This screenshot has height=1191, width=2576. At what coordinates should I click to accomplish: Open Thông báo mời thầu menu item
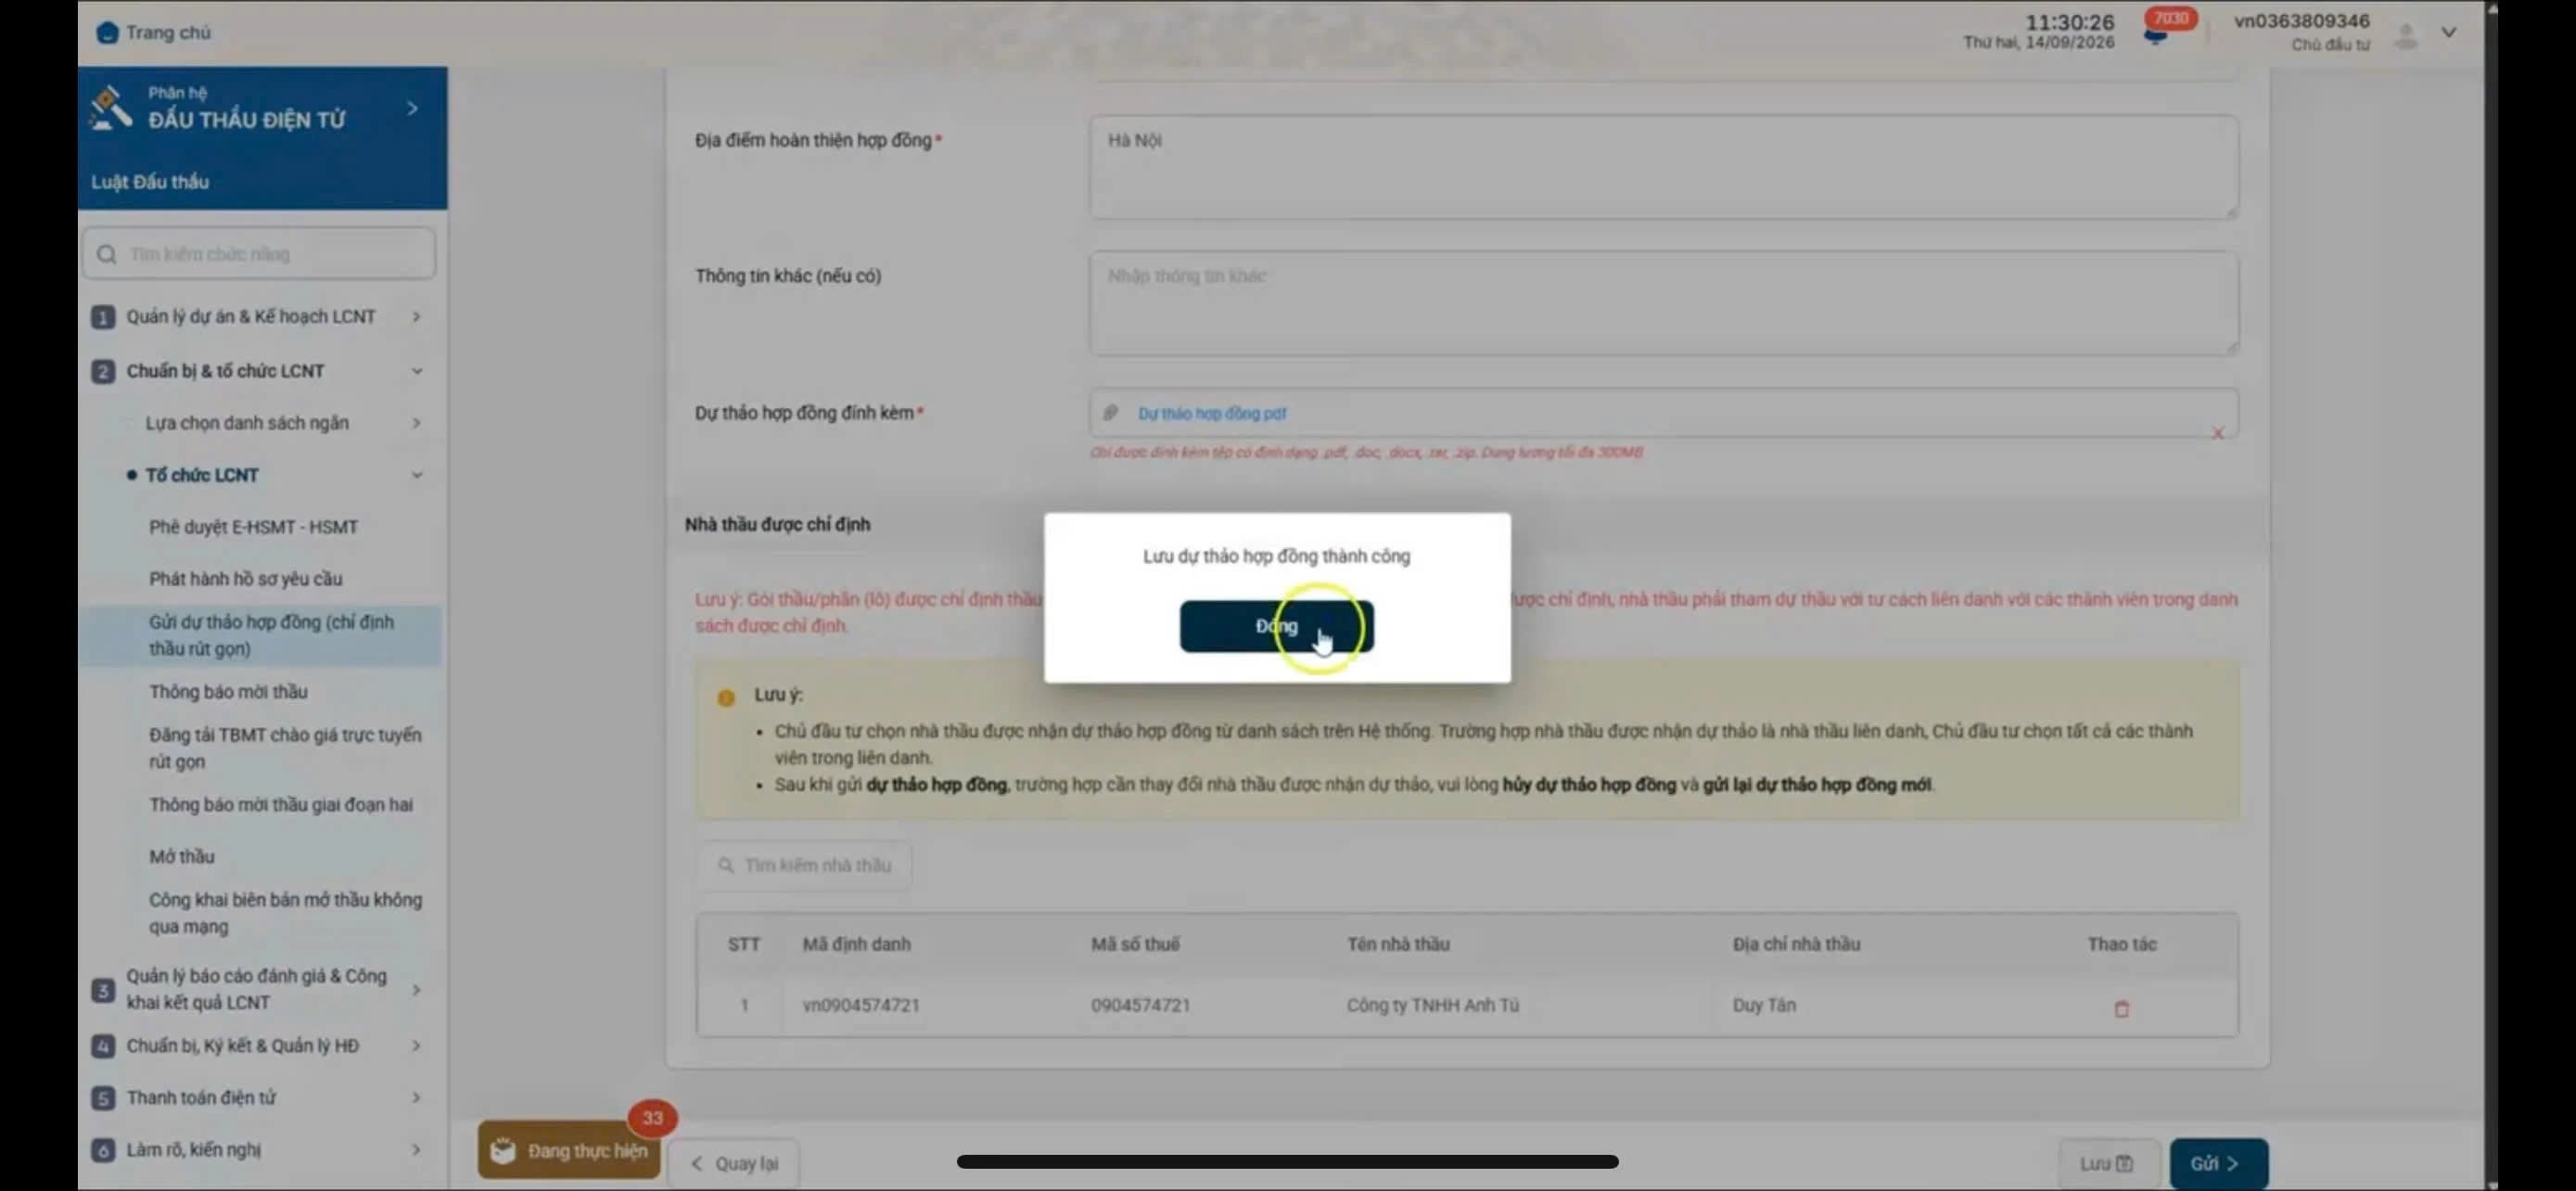(x=228, y=692)
